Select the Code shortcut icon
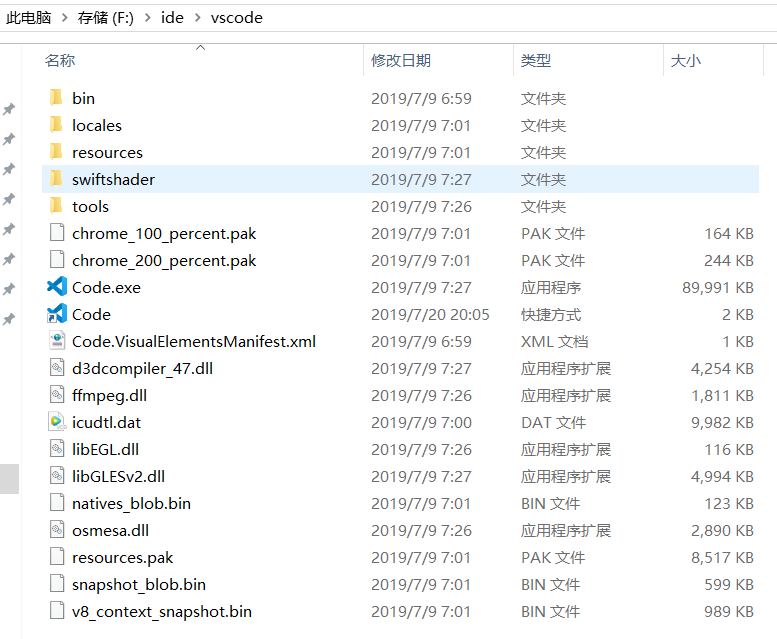 [57, 314]
